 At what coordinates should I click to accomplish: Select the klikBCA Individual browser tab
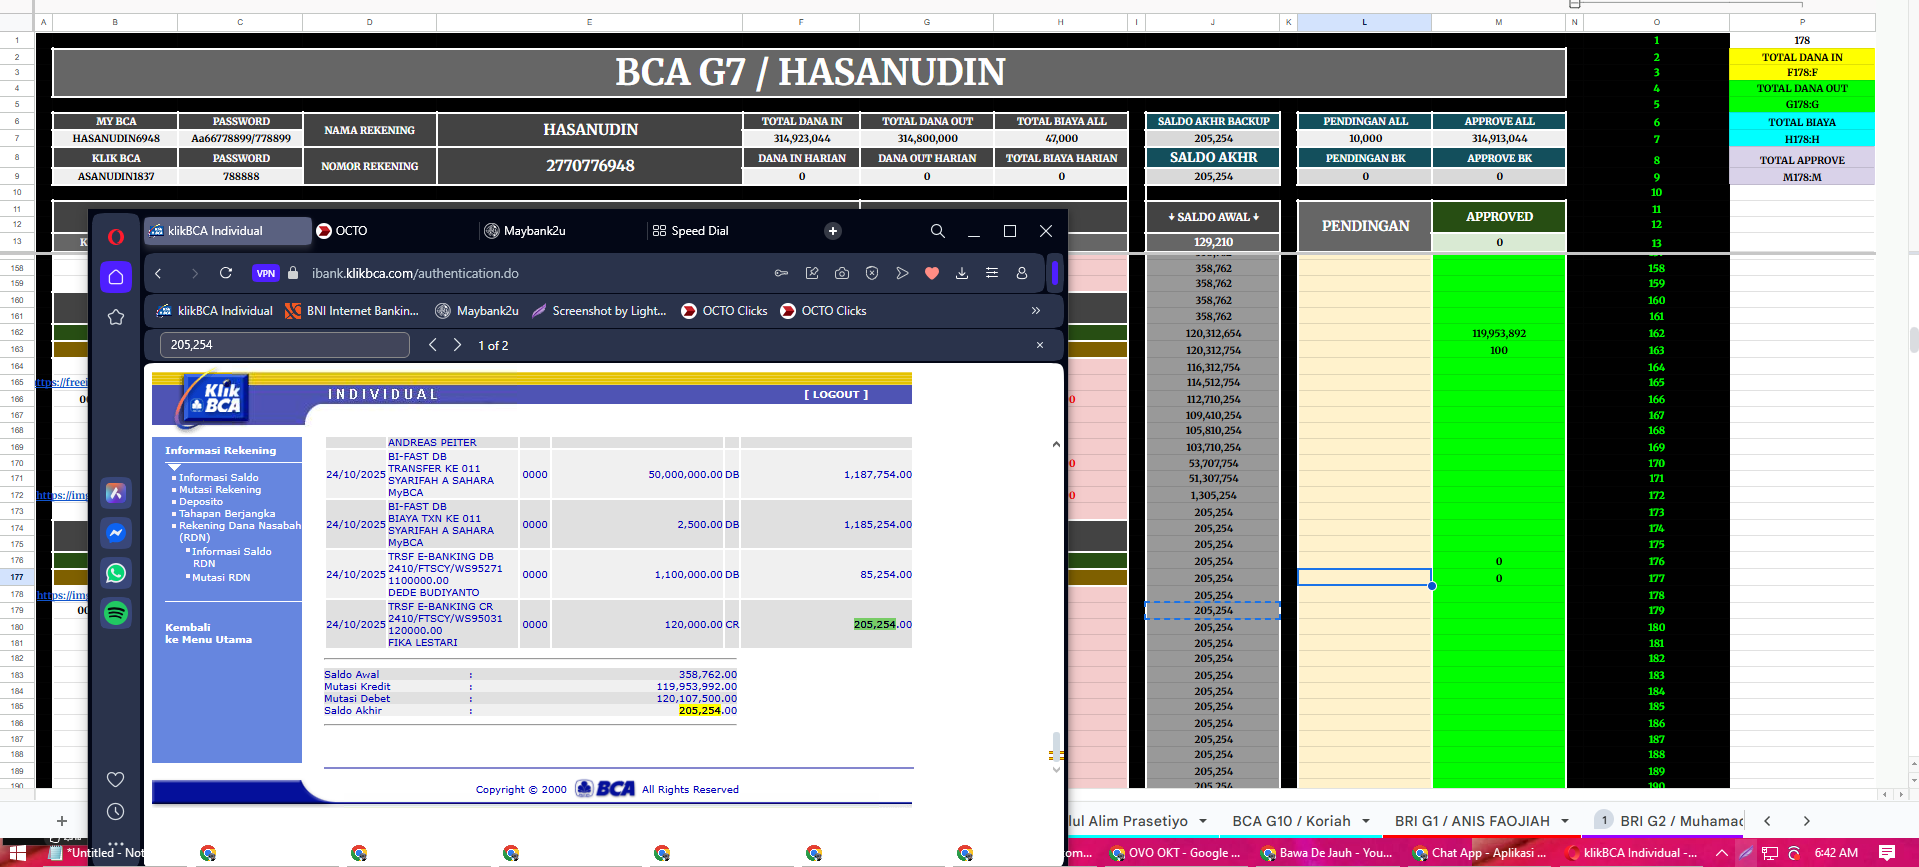pyautogui.click(x=228, y=231)
